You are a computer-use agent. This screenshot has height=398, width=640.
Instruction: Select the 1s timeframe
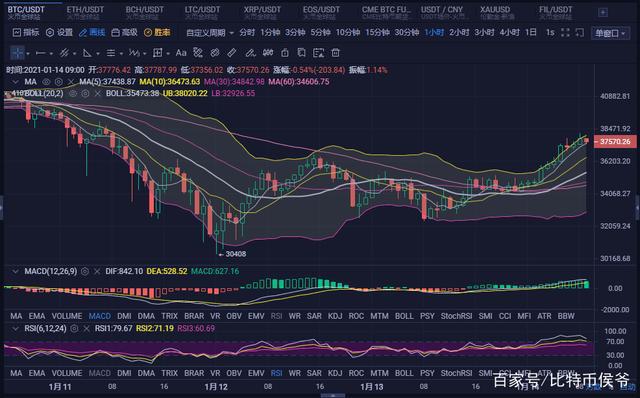(x=550, y=33)
